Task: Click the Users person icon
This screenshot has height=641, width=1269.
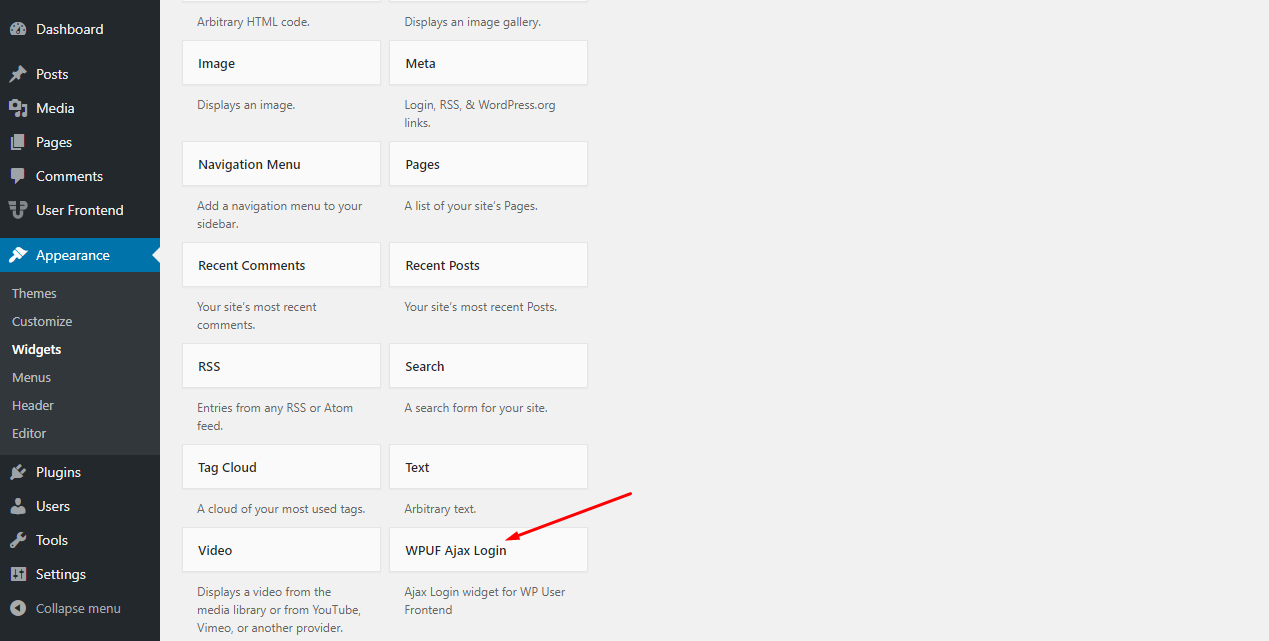Action: (19, 505)
